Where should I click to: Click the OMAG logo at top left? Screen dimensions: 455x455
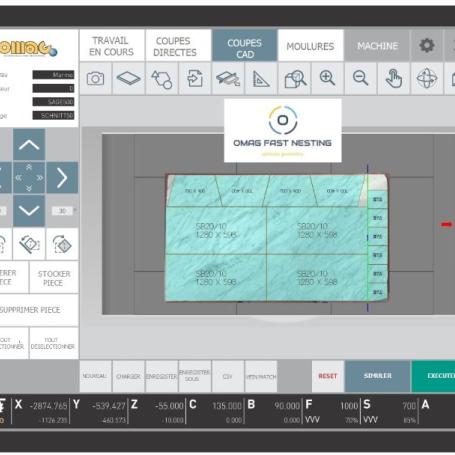28,49
